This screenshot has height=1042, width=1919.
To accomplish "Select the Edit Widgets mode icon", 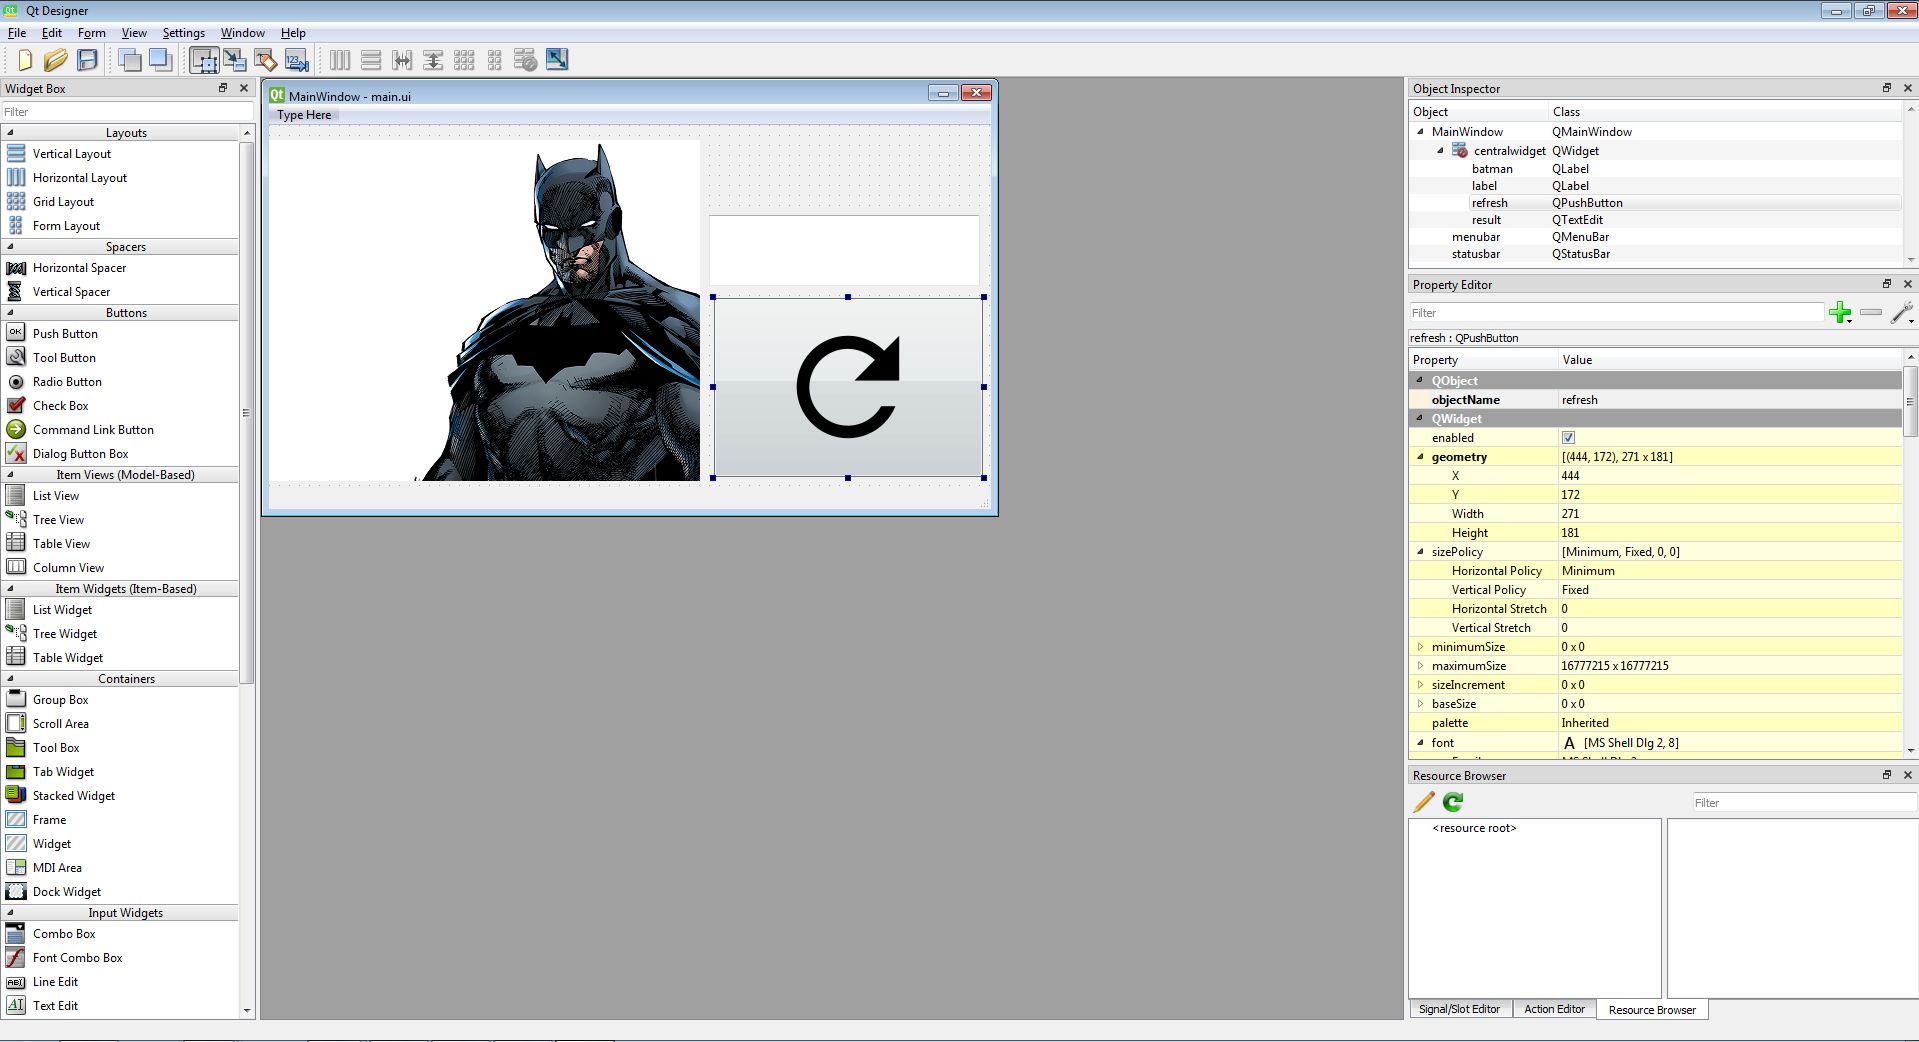I will (x=204, y=60).
